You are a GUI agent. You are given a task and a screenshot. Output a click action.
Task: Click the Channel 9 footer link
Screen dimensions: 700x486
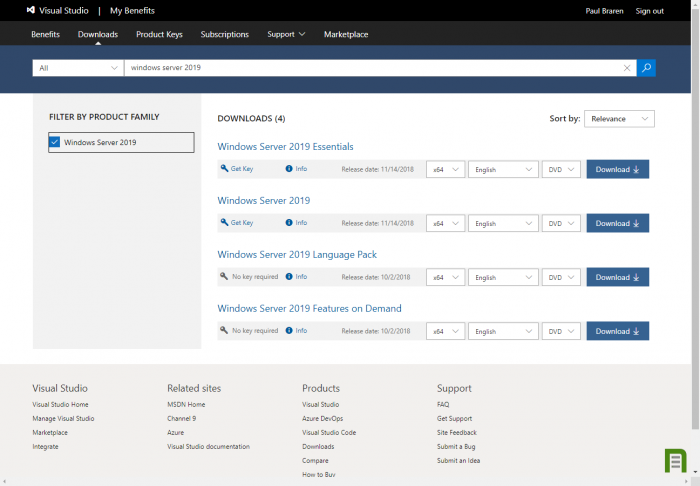[x=181, y=419]
